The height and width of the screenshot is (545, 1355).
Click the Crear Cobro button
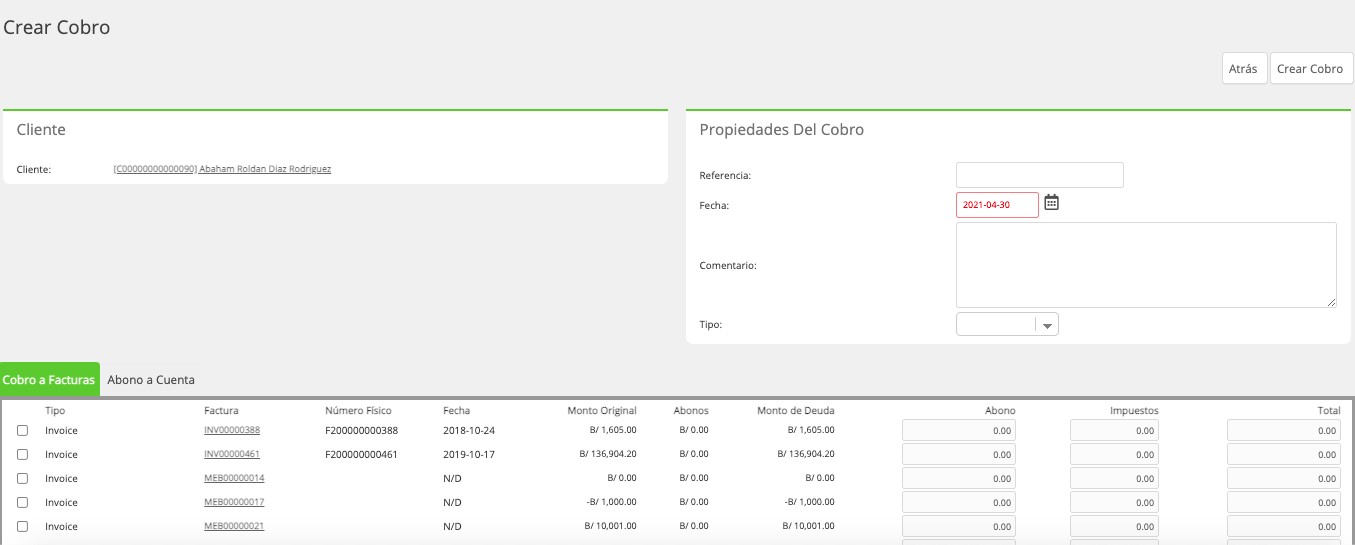tap(1311, 69)
